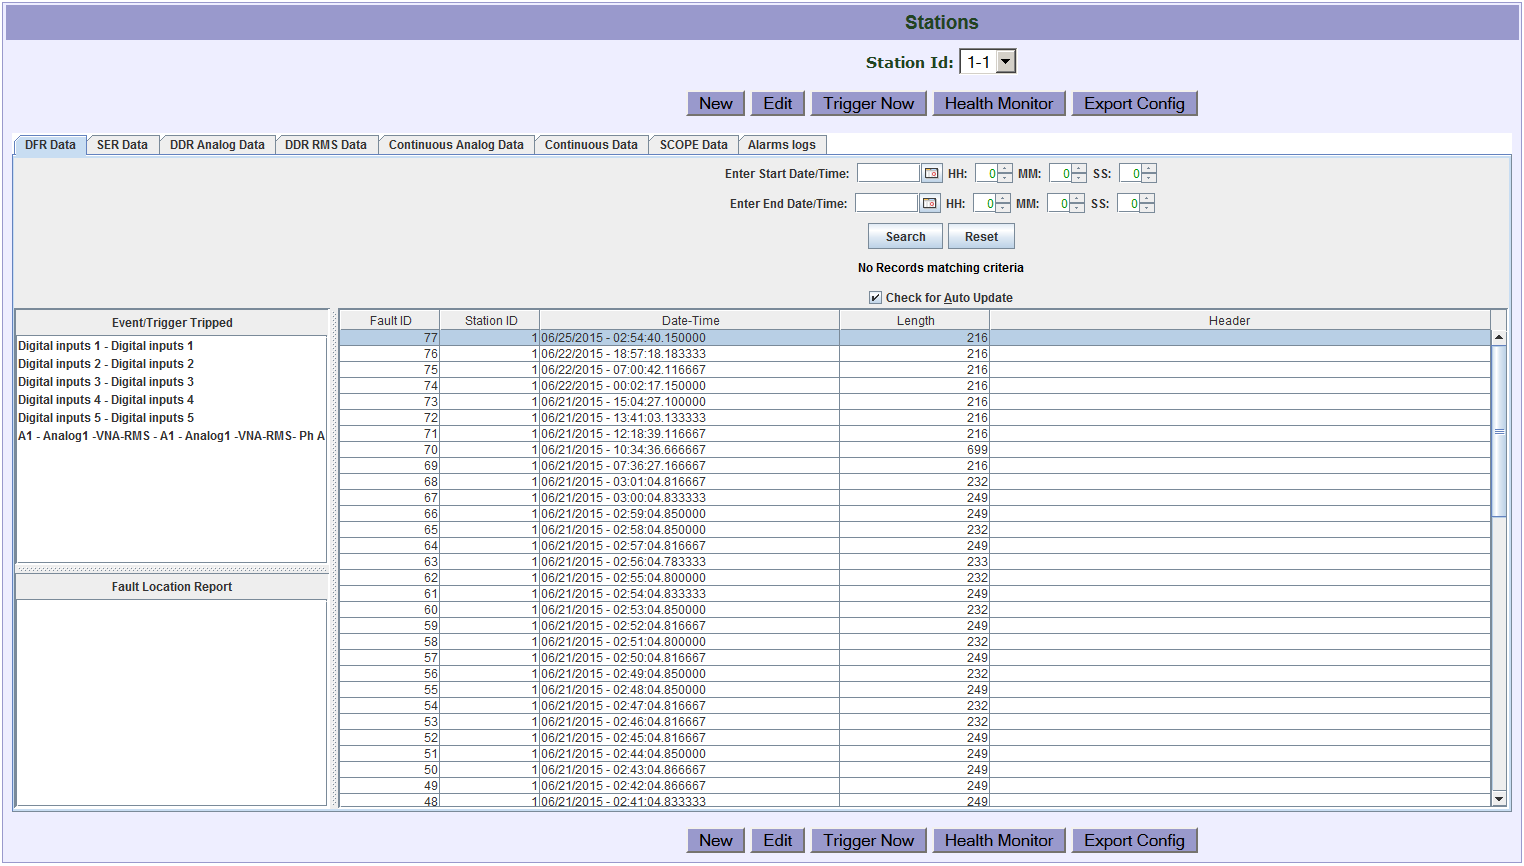This screenshot has width=1524, height=866.
Task: Click the table scrollbar down arrow
Action: coord(1499,798)
